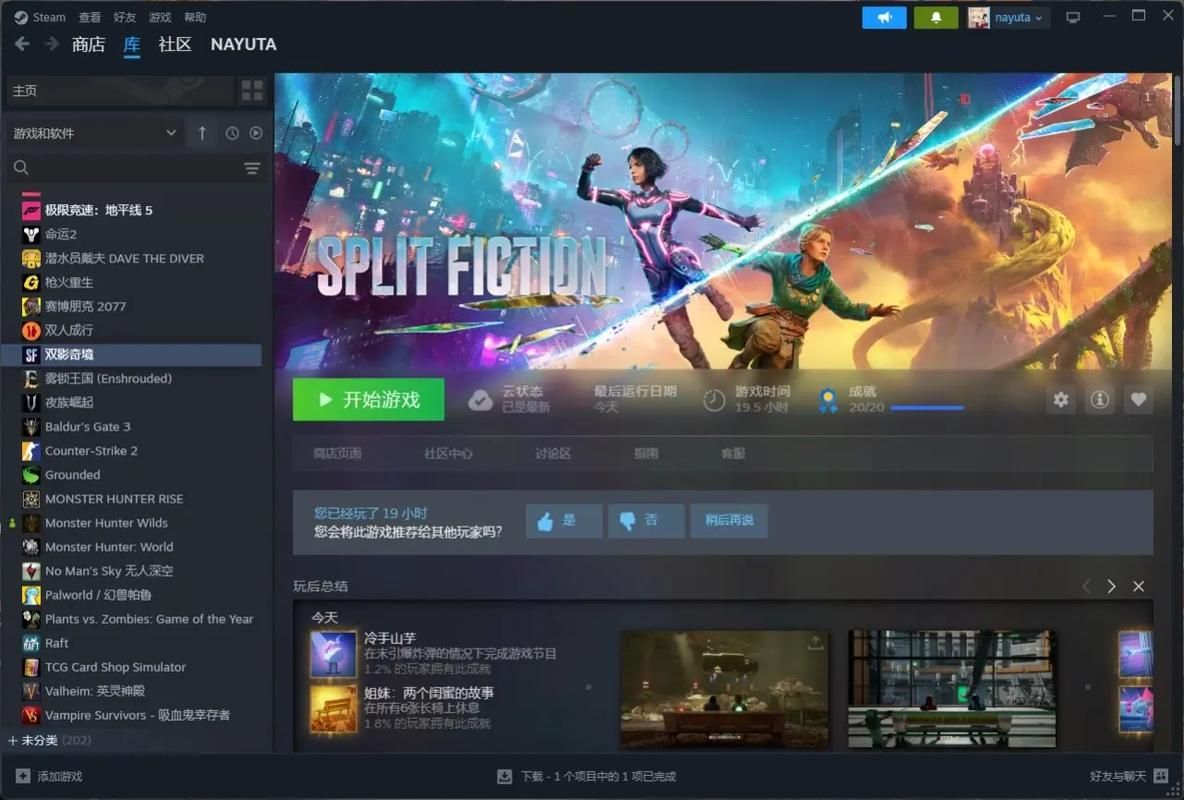Open the notifications bell
The width and height of the screenshot is (1184, 800).
[x=936, y=17]
